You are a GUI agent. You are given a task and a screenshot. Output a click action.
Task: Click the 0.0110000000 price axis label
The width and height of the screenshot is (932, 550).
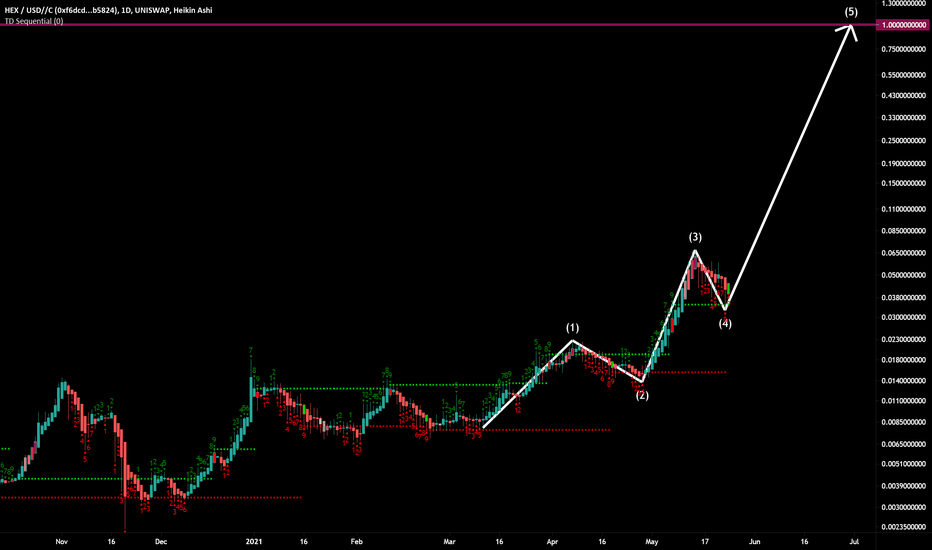click(x=903, y=401)
